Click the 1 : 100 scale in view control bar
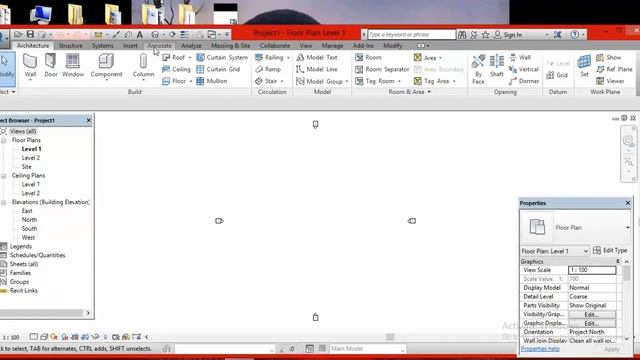This screenshot has height=360, width=640. click(x=11, y=338)
